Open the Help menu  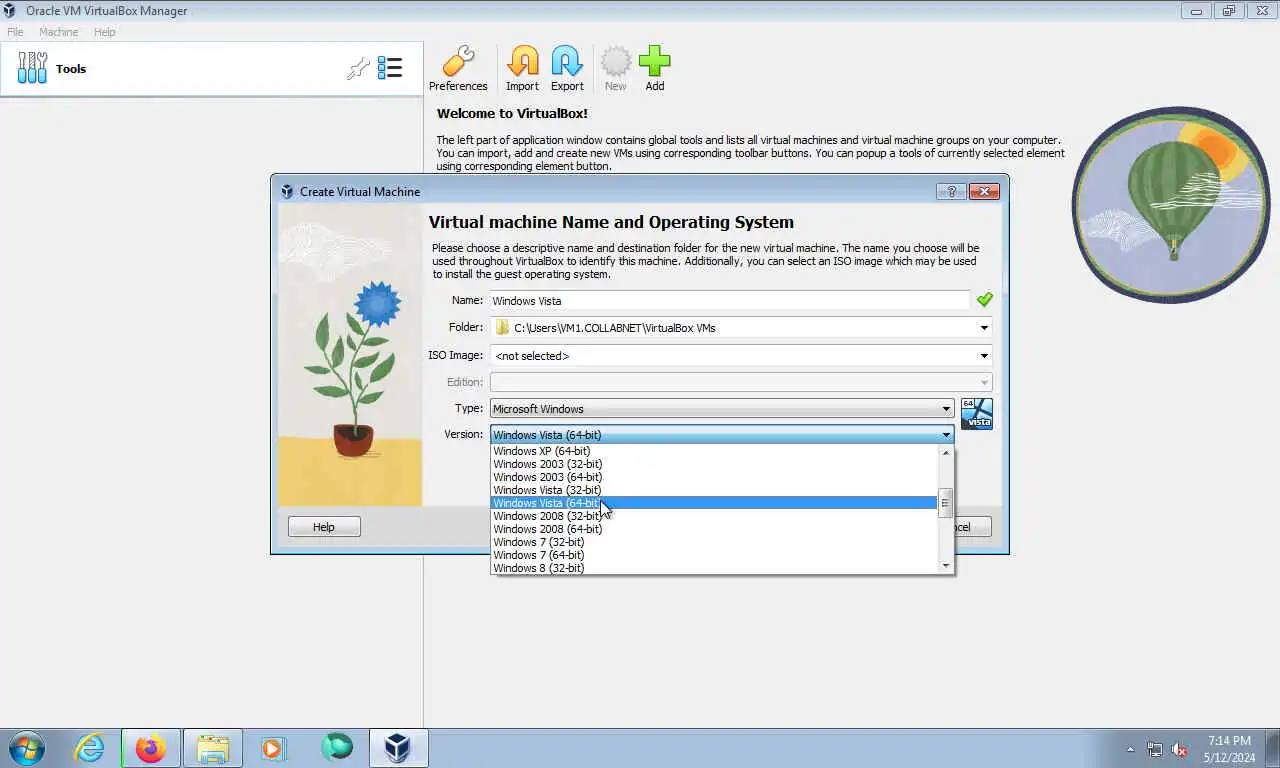tap(105, 32)
